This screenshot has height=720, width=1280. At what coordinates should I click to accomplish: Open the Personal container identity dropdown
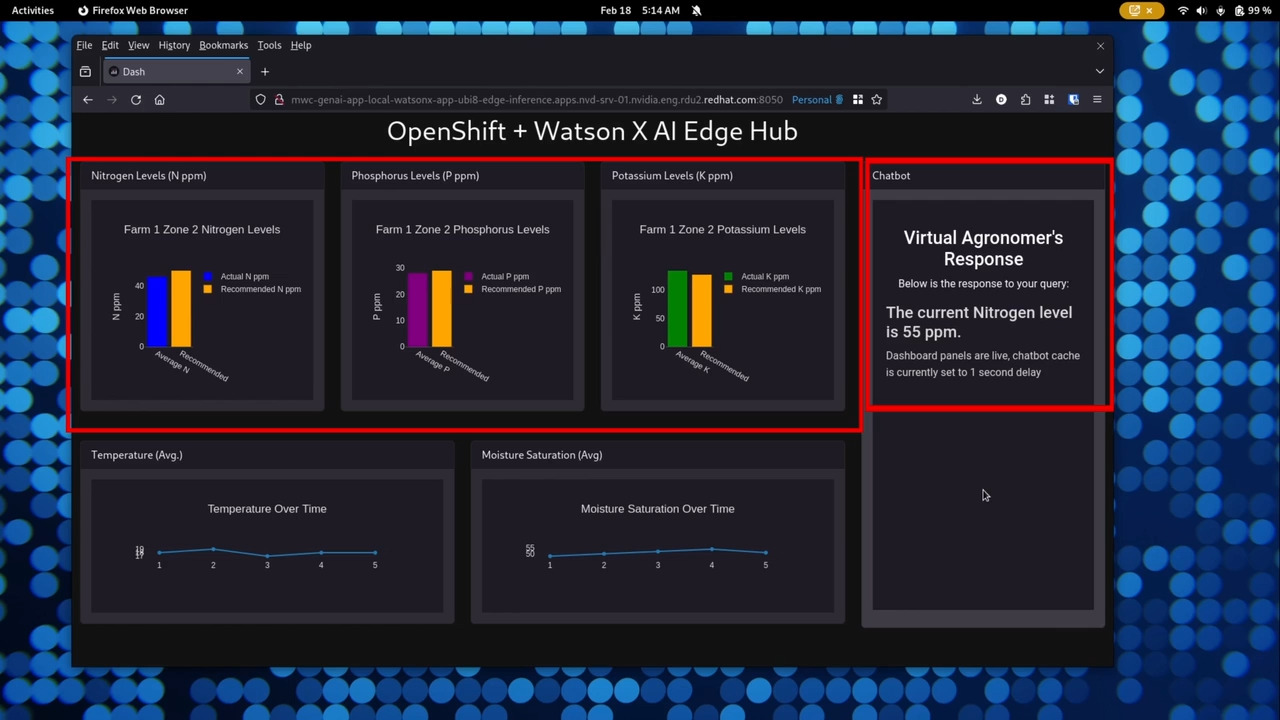pyautogui.click(x=817, y=100)
